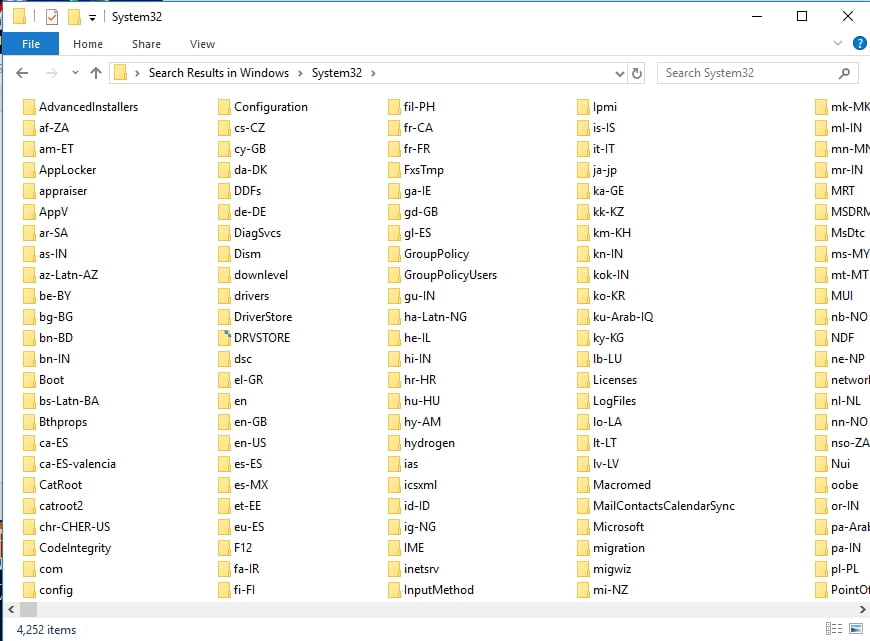Select the Licenses folder icon

[x=583, y=380]
